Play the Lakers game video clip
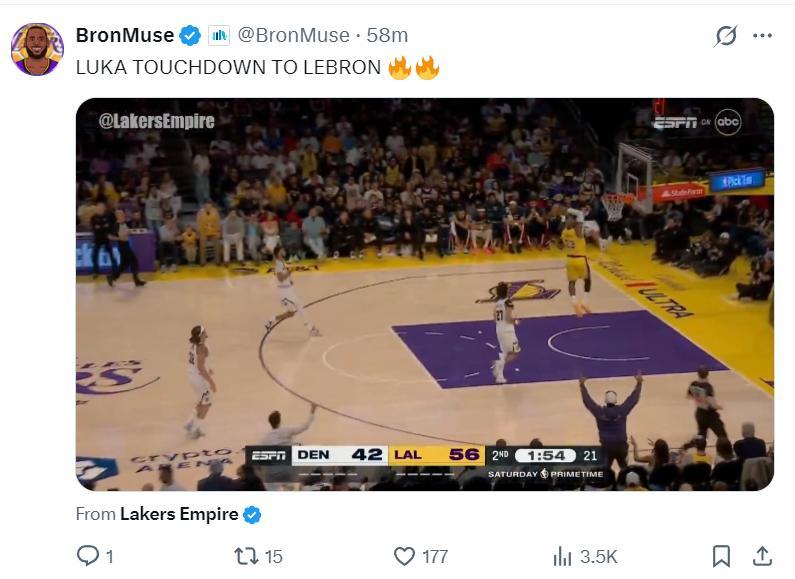The image size is (795, 579). click(x=424, y=294)
